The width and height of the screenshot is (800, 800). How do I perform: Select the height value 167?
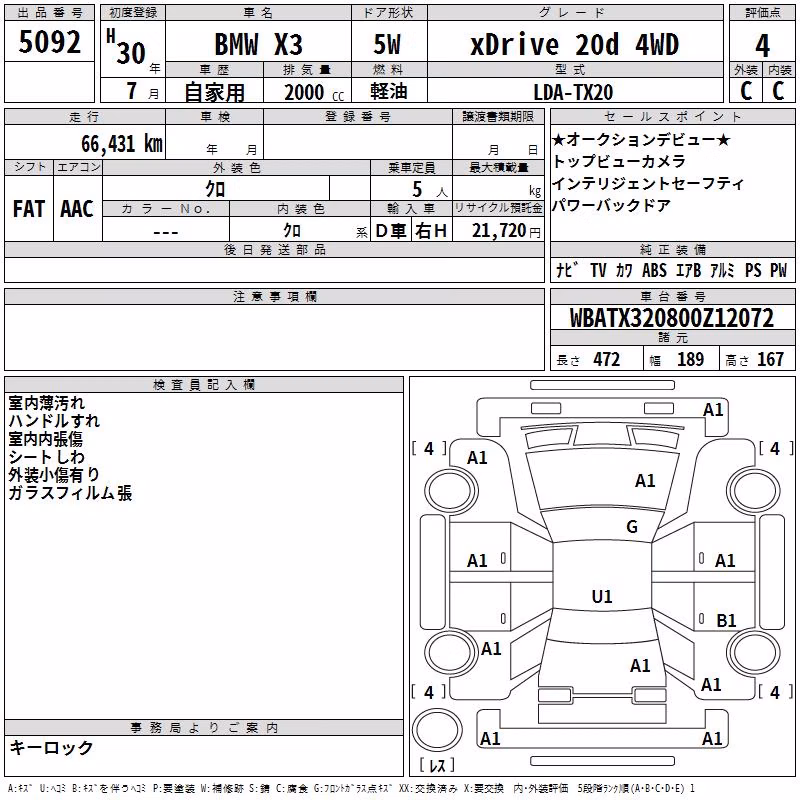tap(770, 359)
